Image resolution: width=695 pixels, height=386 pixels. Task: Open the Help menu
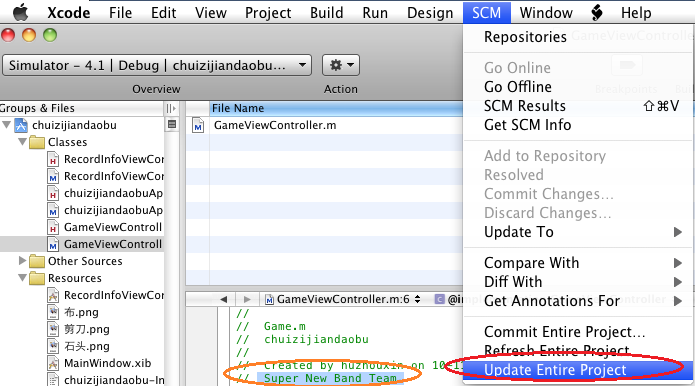point(636,13)
